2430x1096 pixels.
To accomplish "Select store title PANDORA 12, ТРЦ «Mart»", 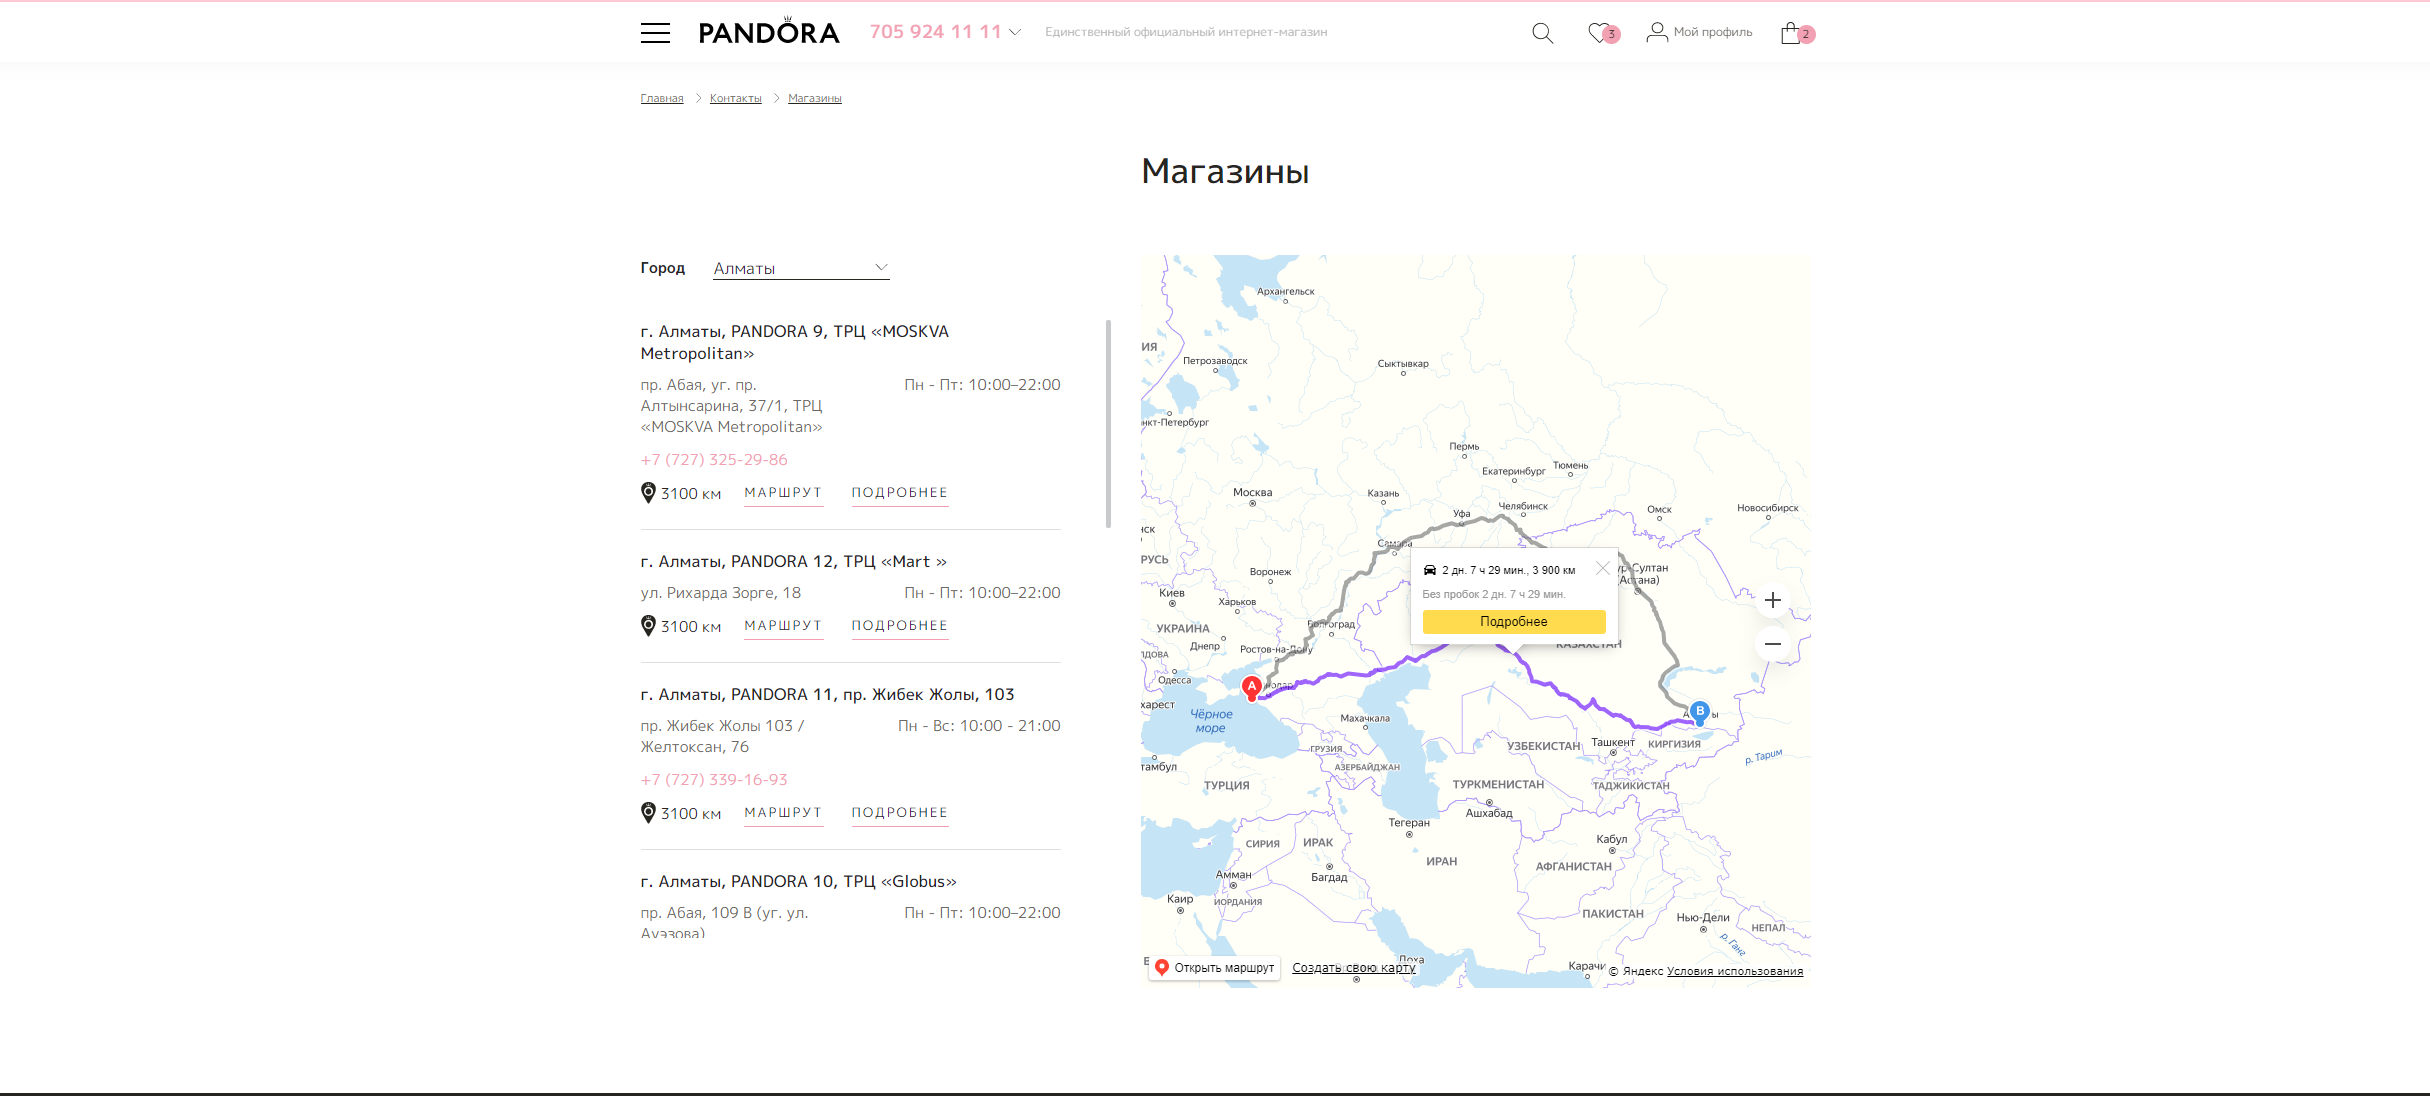I will [793, 562].
